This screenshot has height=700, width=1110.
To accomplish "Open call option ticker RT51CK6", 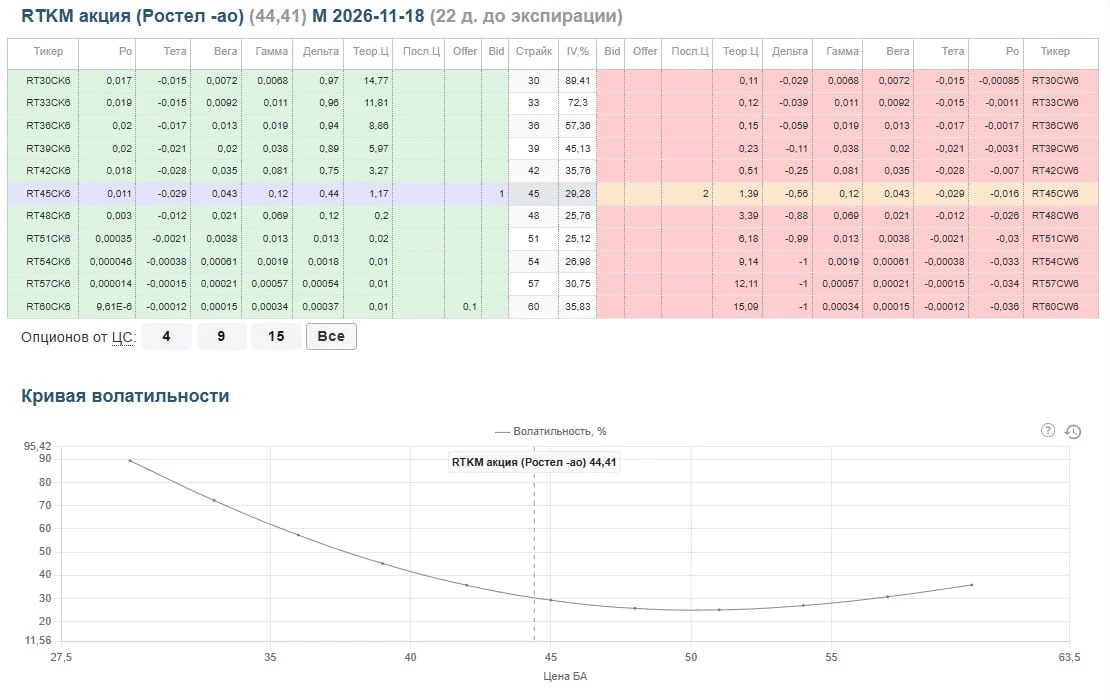I will pyautogui.click(x=48, y=239).
